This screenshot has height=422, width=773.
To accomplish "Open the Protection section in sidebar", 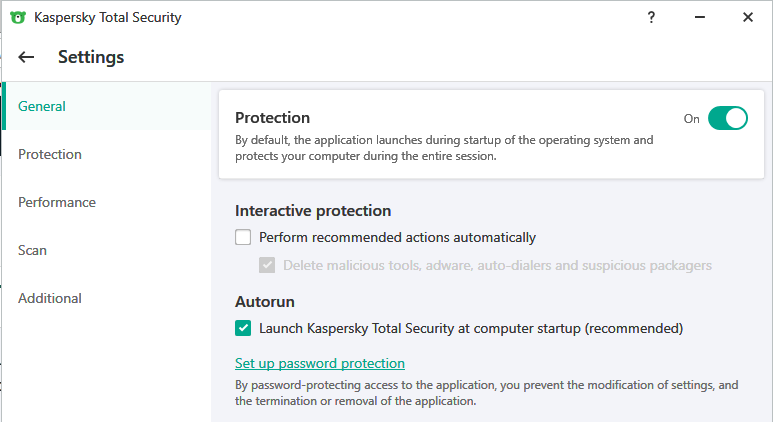I will (50, 154).
